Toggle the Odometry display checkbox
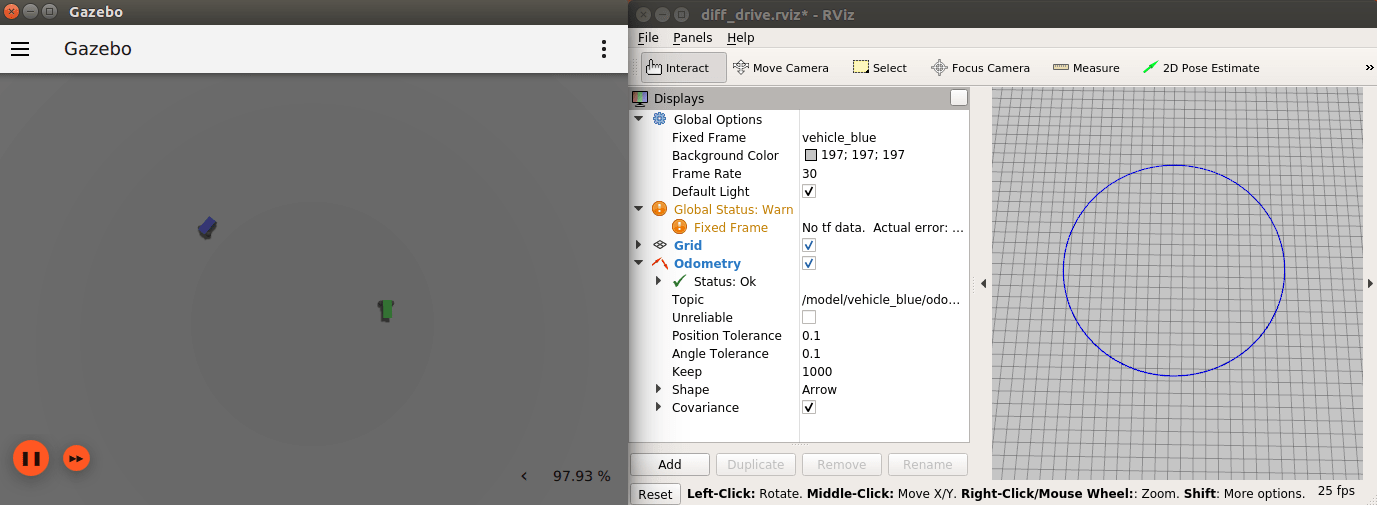Screen dimensions: 1377x505 [809, 263]
